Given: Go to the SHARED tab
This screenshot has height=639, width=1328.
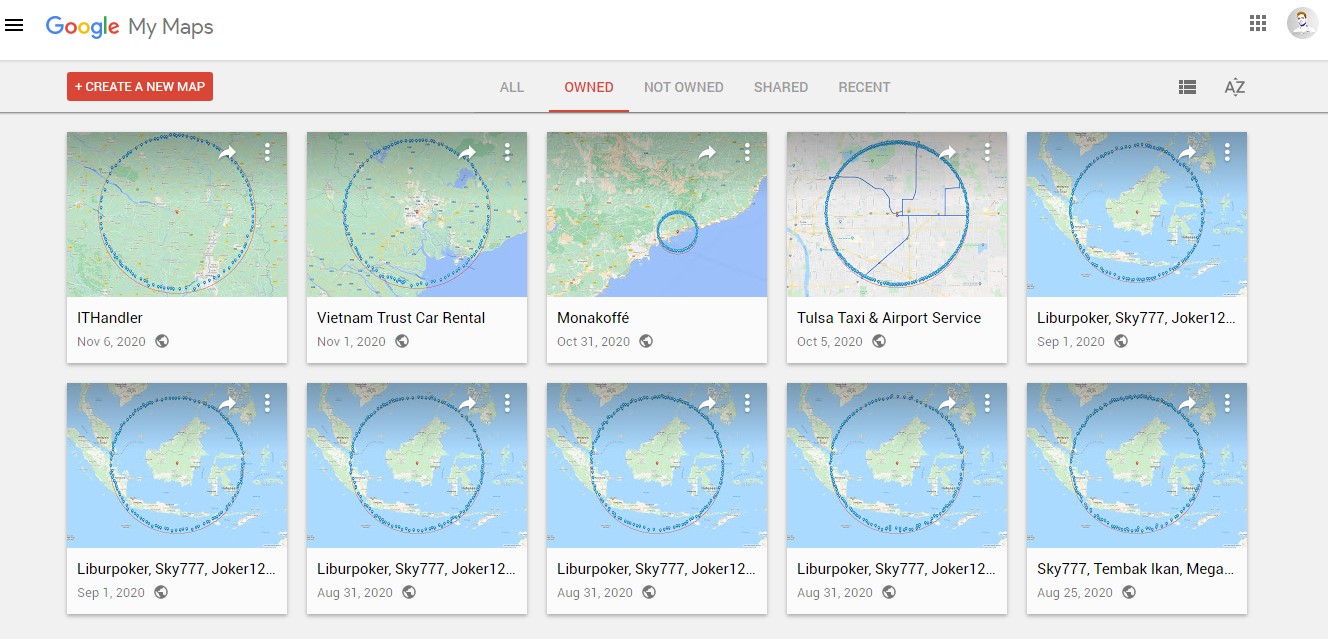Looking at the screenshot, I should (x=780, y=87).
